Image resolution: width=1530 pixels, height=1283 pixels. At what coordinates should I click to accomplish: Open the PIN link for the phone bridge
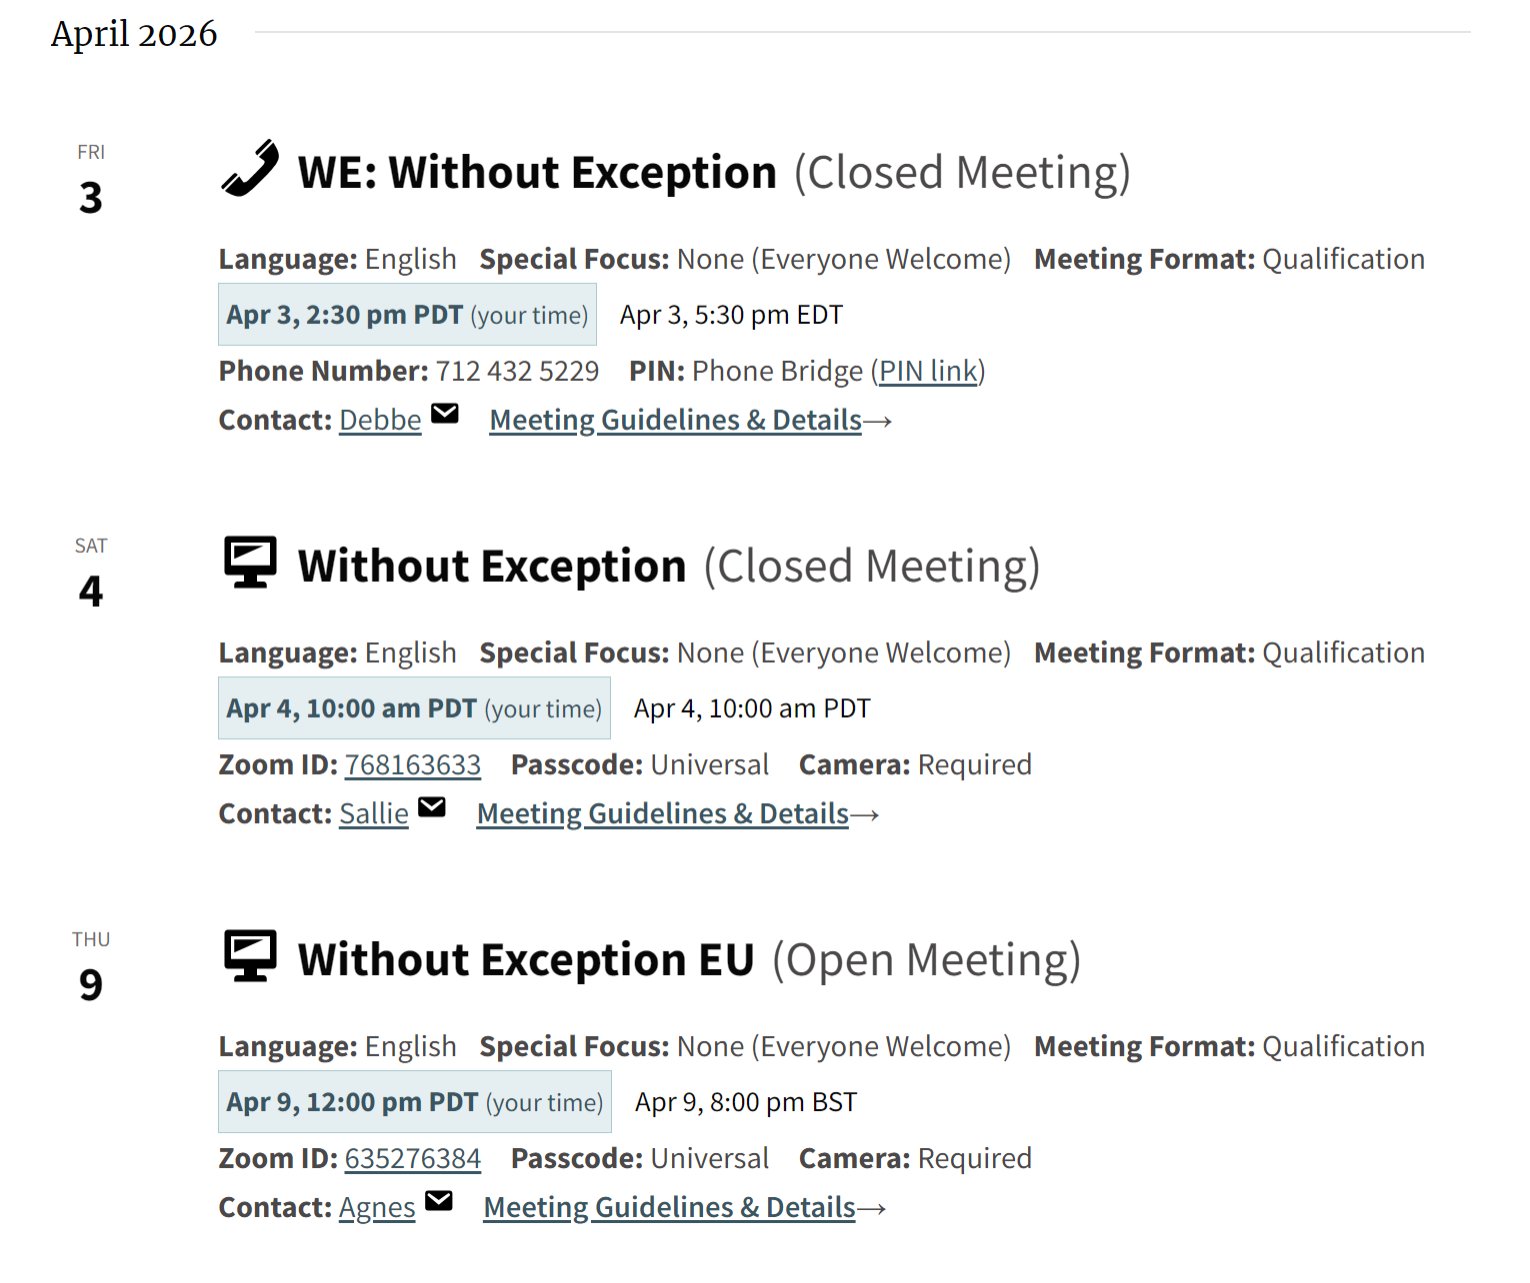[925, 370]
